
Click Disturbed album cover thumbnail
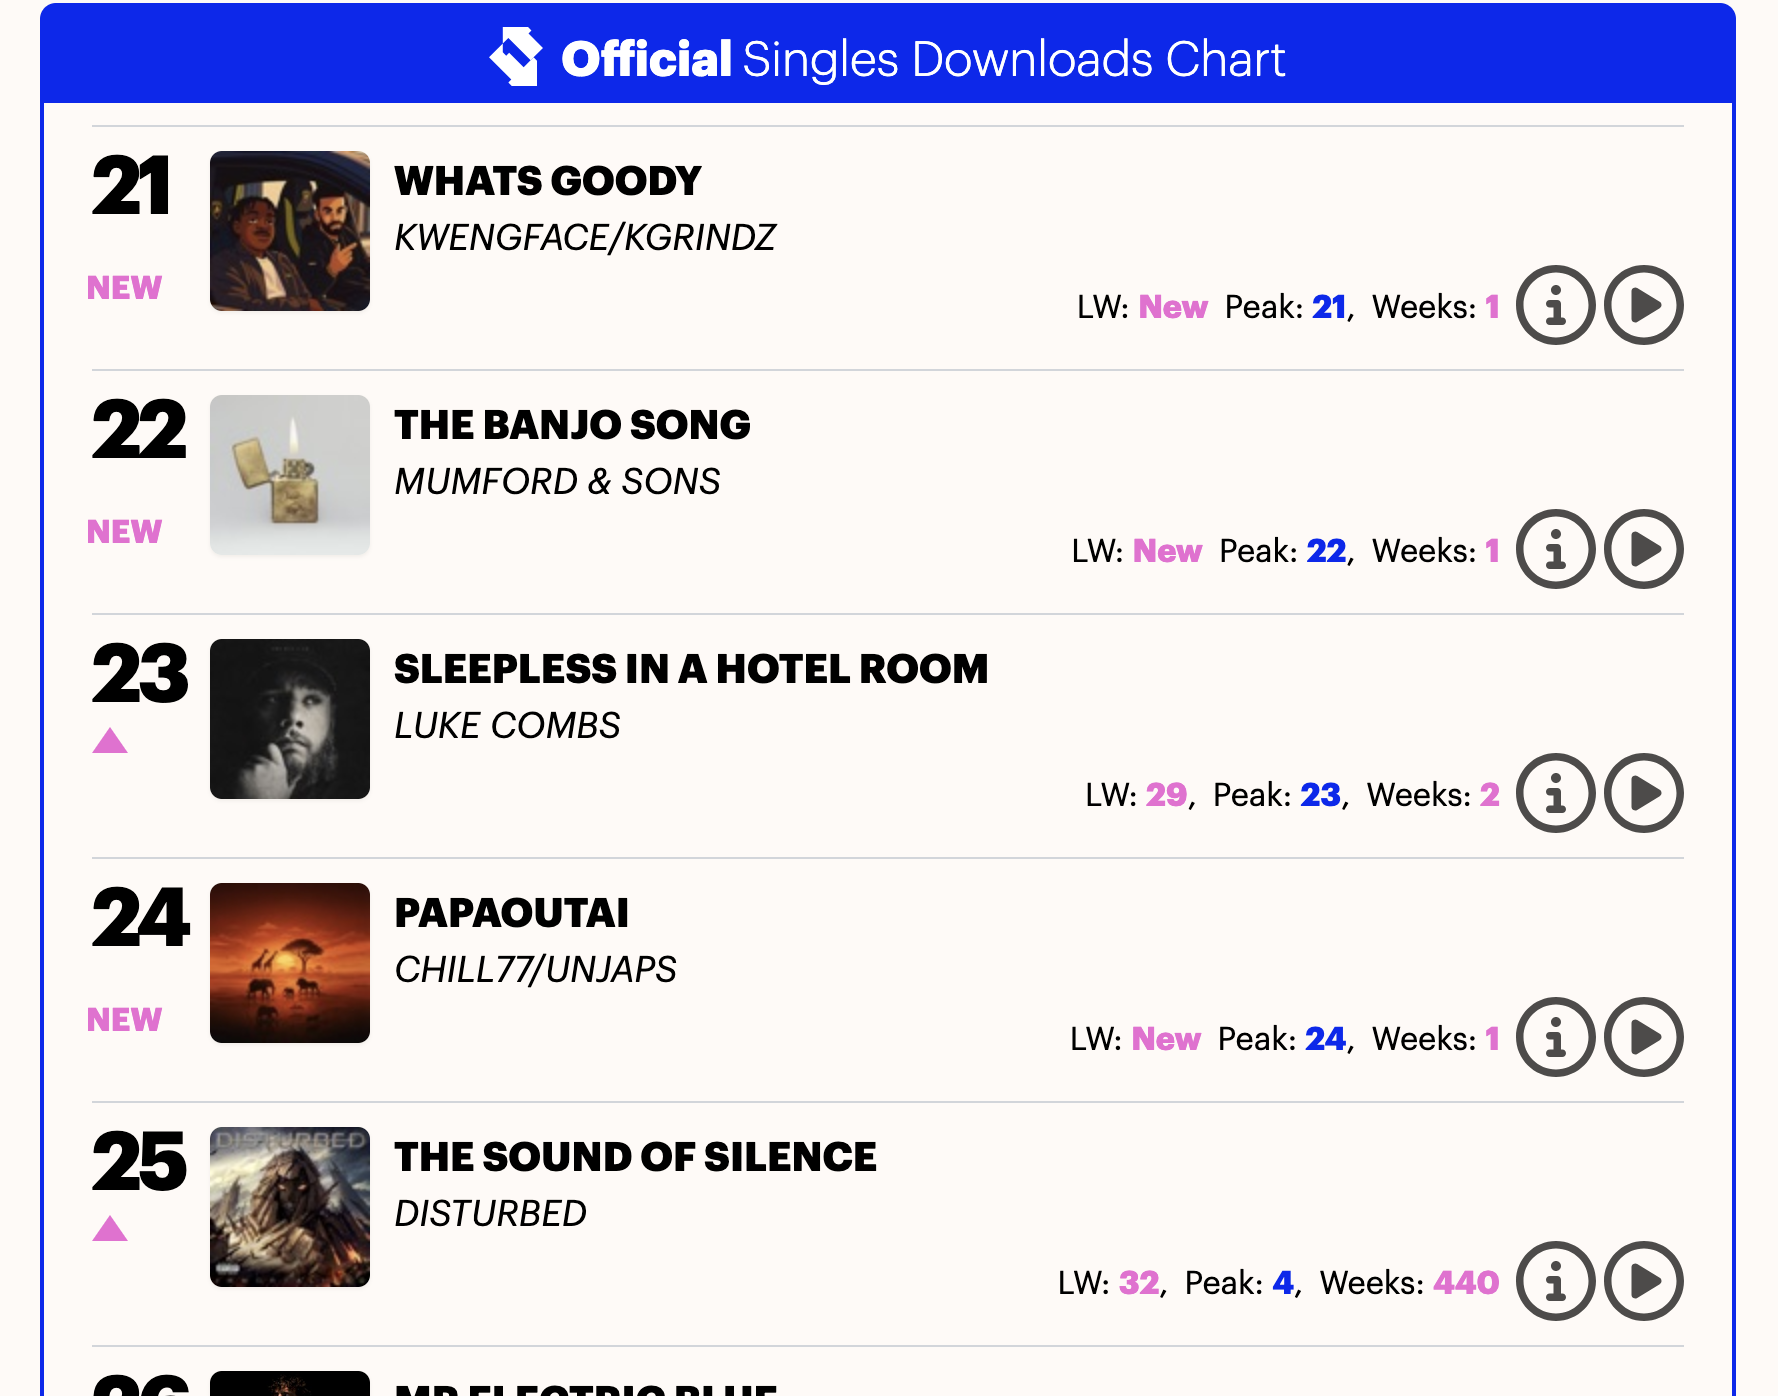(x=290, y=1207)
